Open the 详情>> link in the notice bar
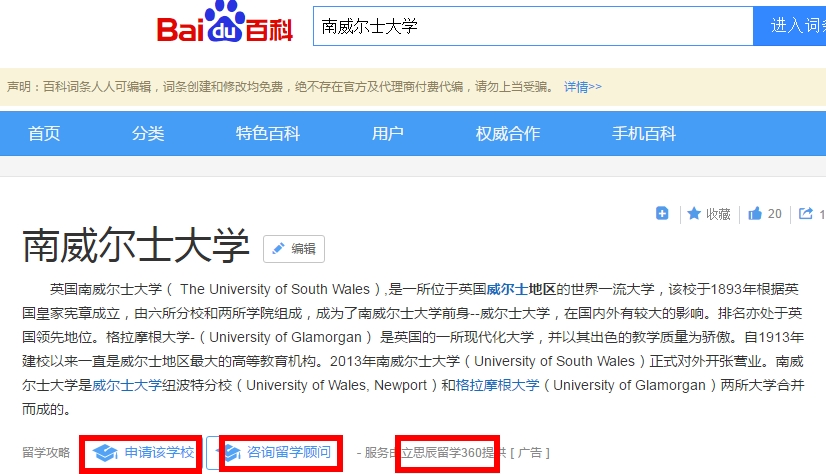The width and height of the screenshot is (826, 474). pyautogui.click(x=583, y=86)
